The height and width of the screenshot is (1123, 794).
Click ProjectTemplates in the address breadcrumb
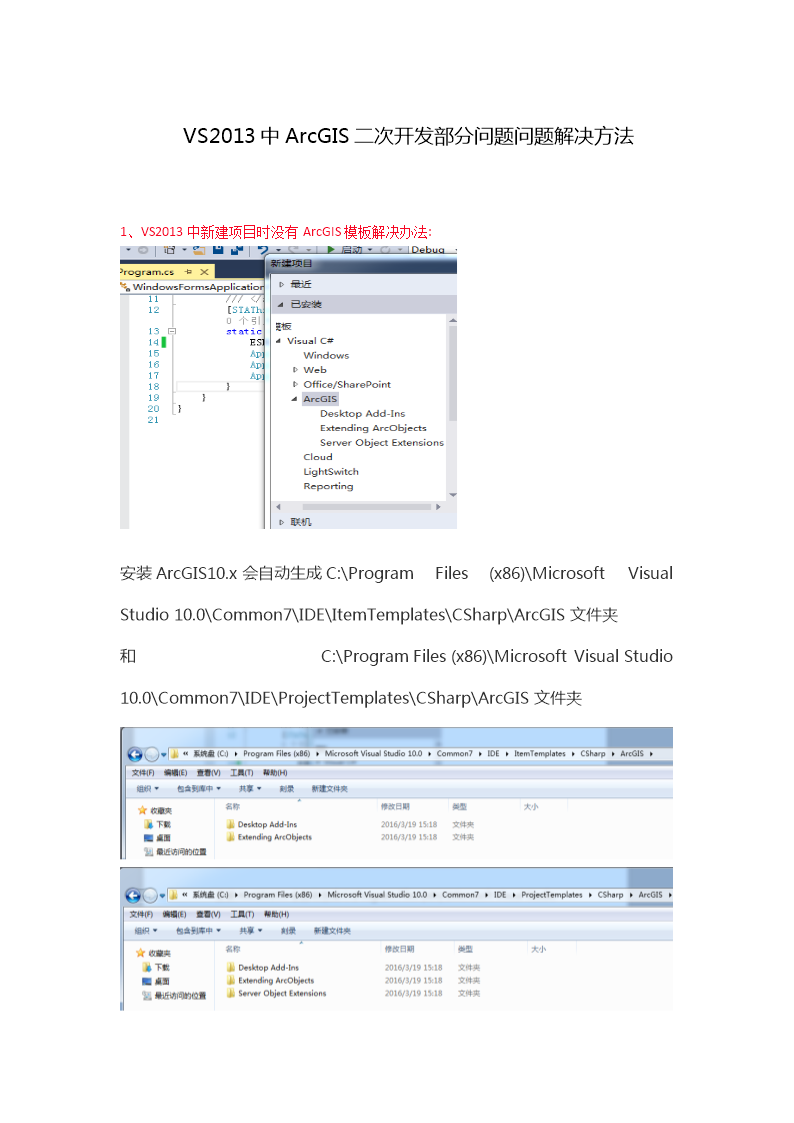tap(551, 895)
